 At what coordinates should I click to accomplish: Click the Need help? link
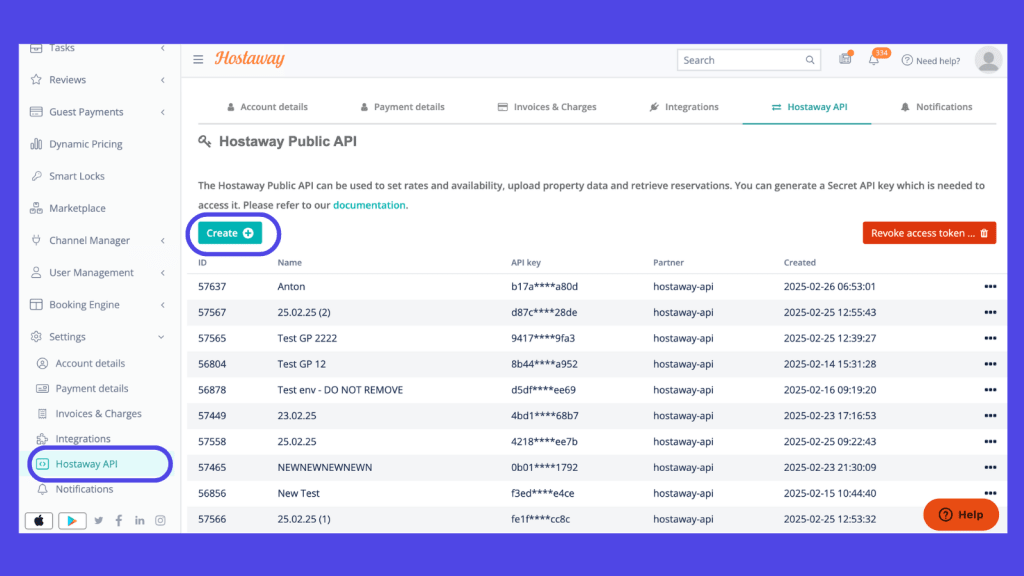click(x=931, y=60)
